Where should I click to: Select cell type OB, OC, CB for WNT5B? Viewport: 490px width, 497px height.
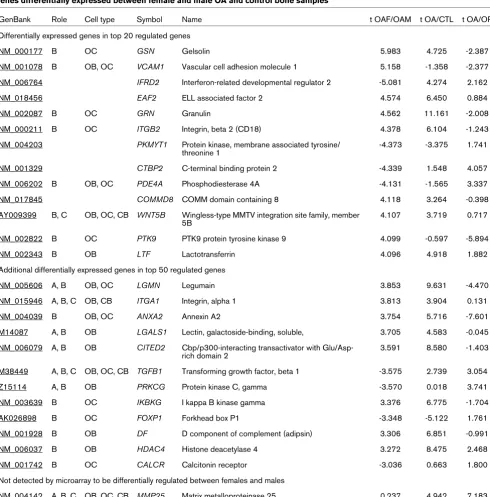point(106,215)
